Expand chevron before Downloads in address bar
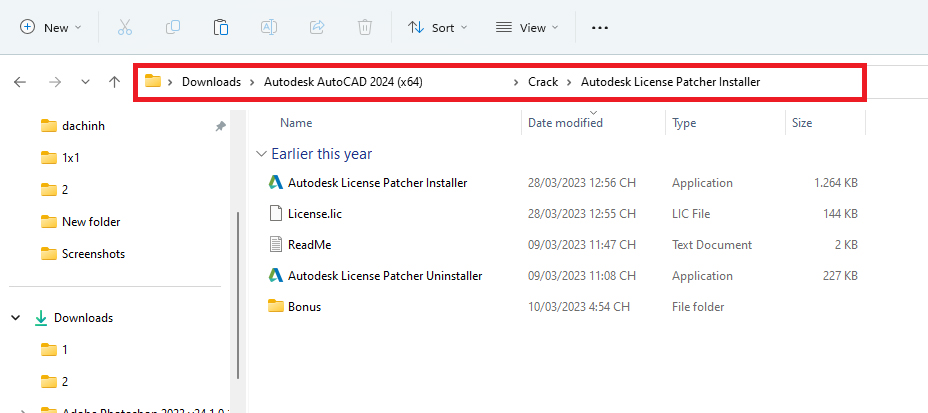Image resolution: width=928 pixels, height=413 pixels. [170, 82]
